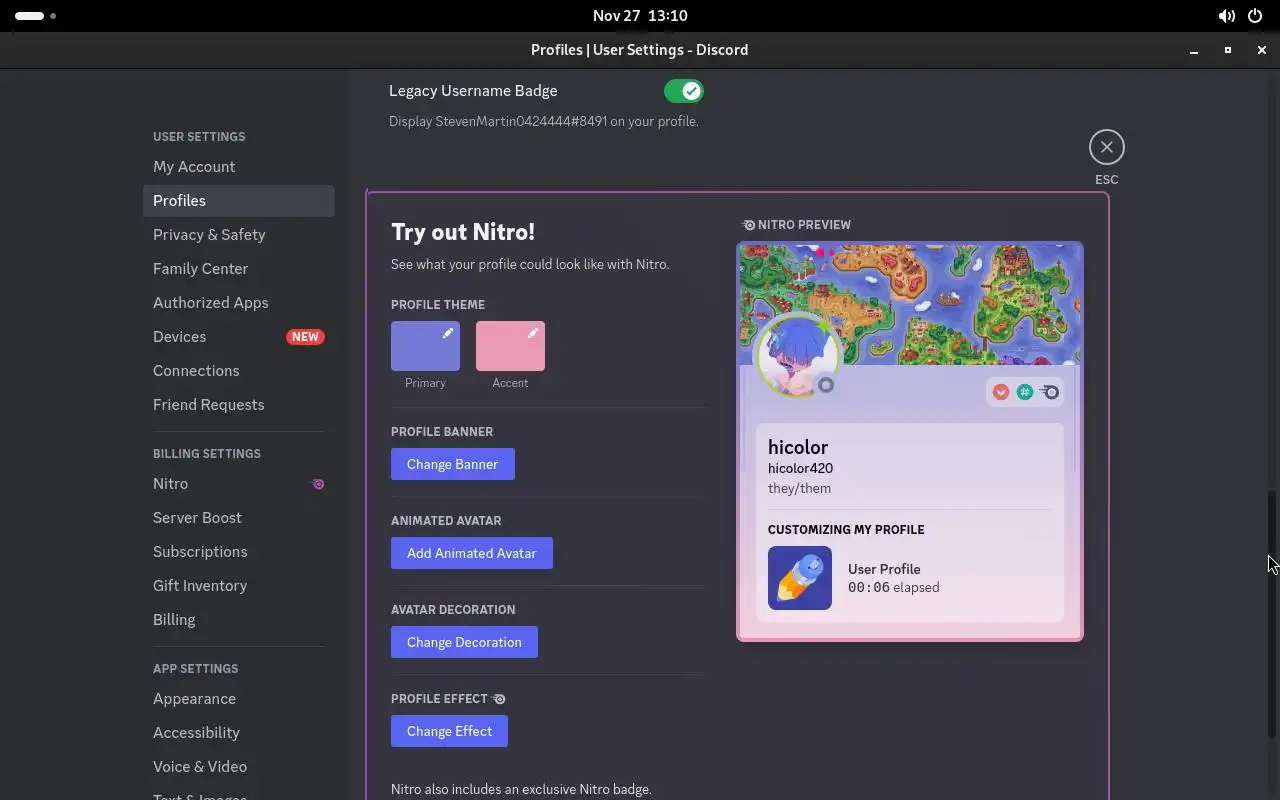
Task: Open Gift Inventory settings
Action: tap(239, 586)
